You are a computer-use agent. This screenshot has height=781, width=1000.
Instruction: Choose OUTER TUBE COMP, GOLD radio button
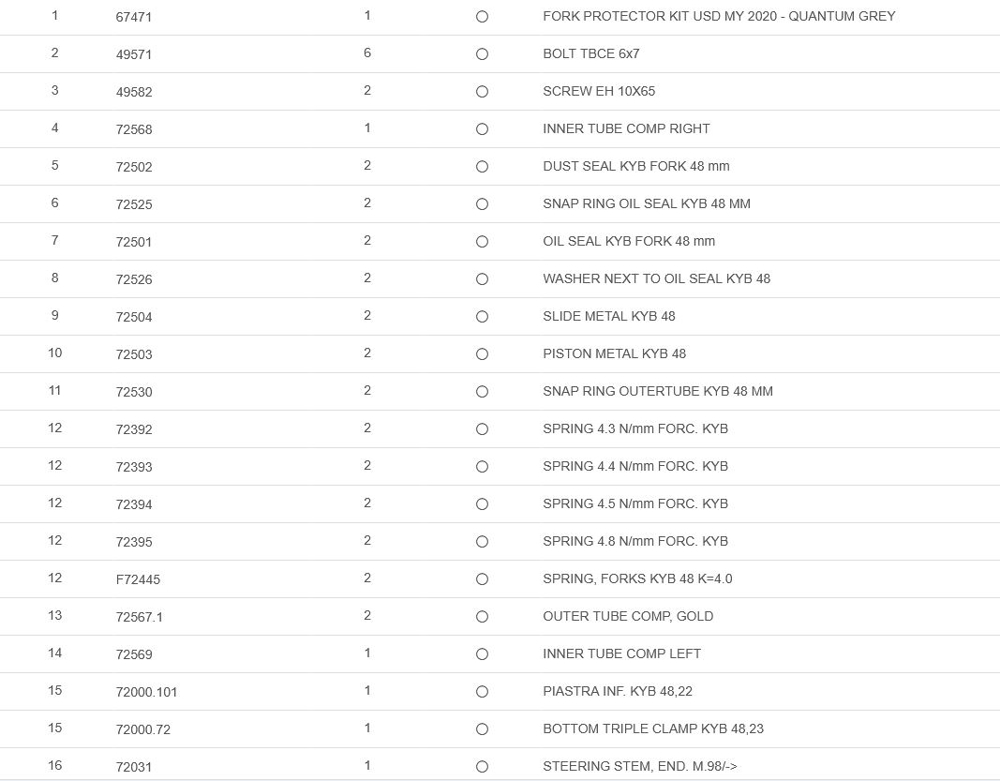tap(482, 617)
